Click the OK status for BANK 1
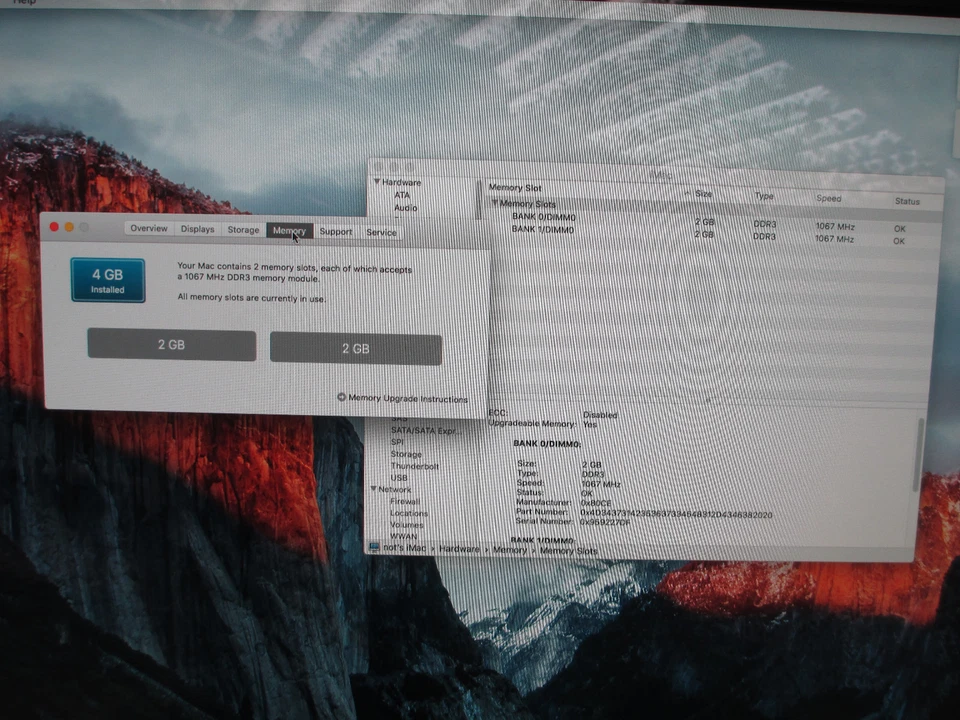 898,241
